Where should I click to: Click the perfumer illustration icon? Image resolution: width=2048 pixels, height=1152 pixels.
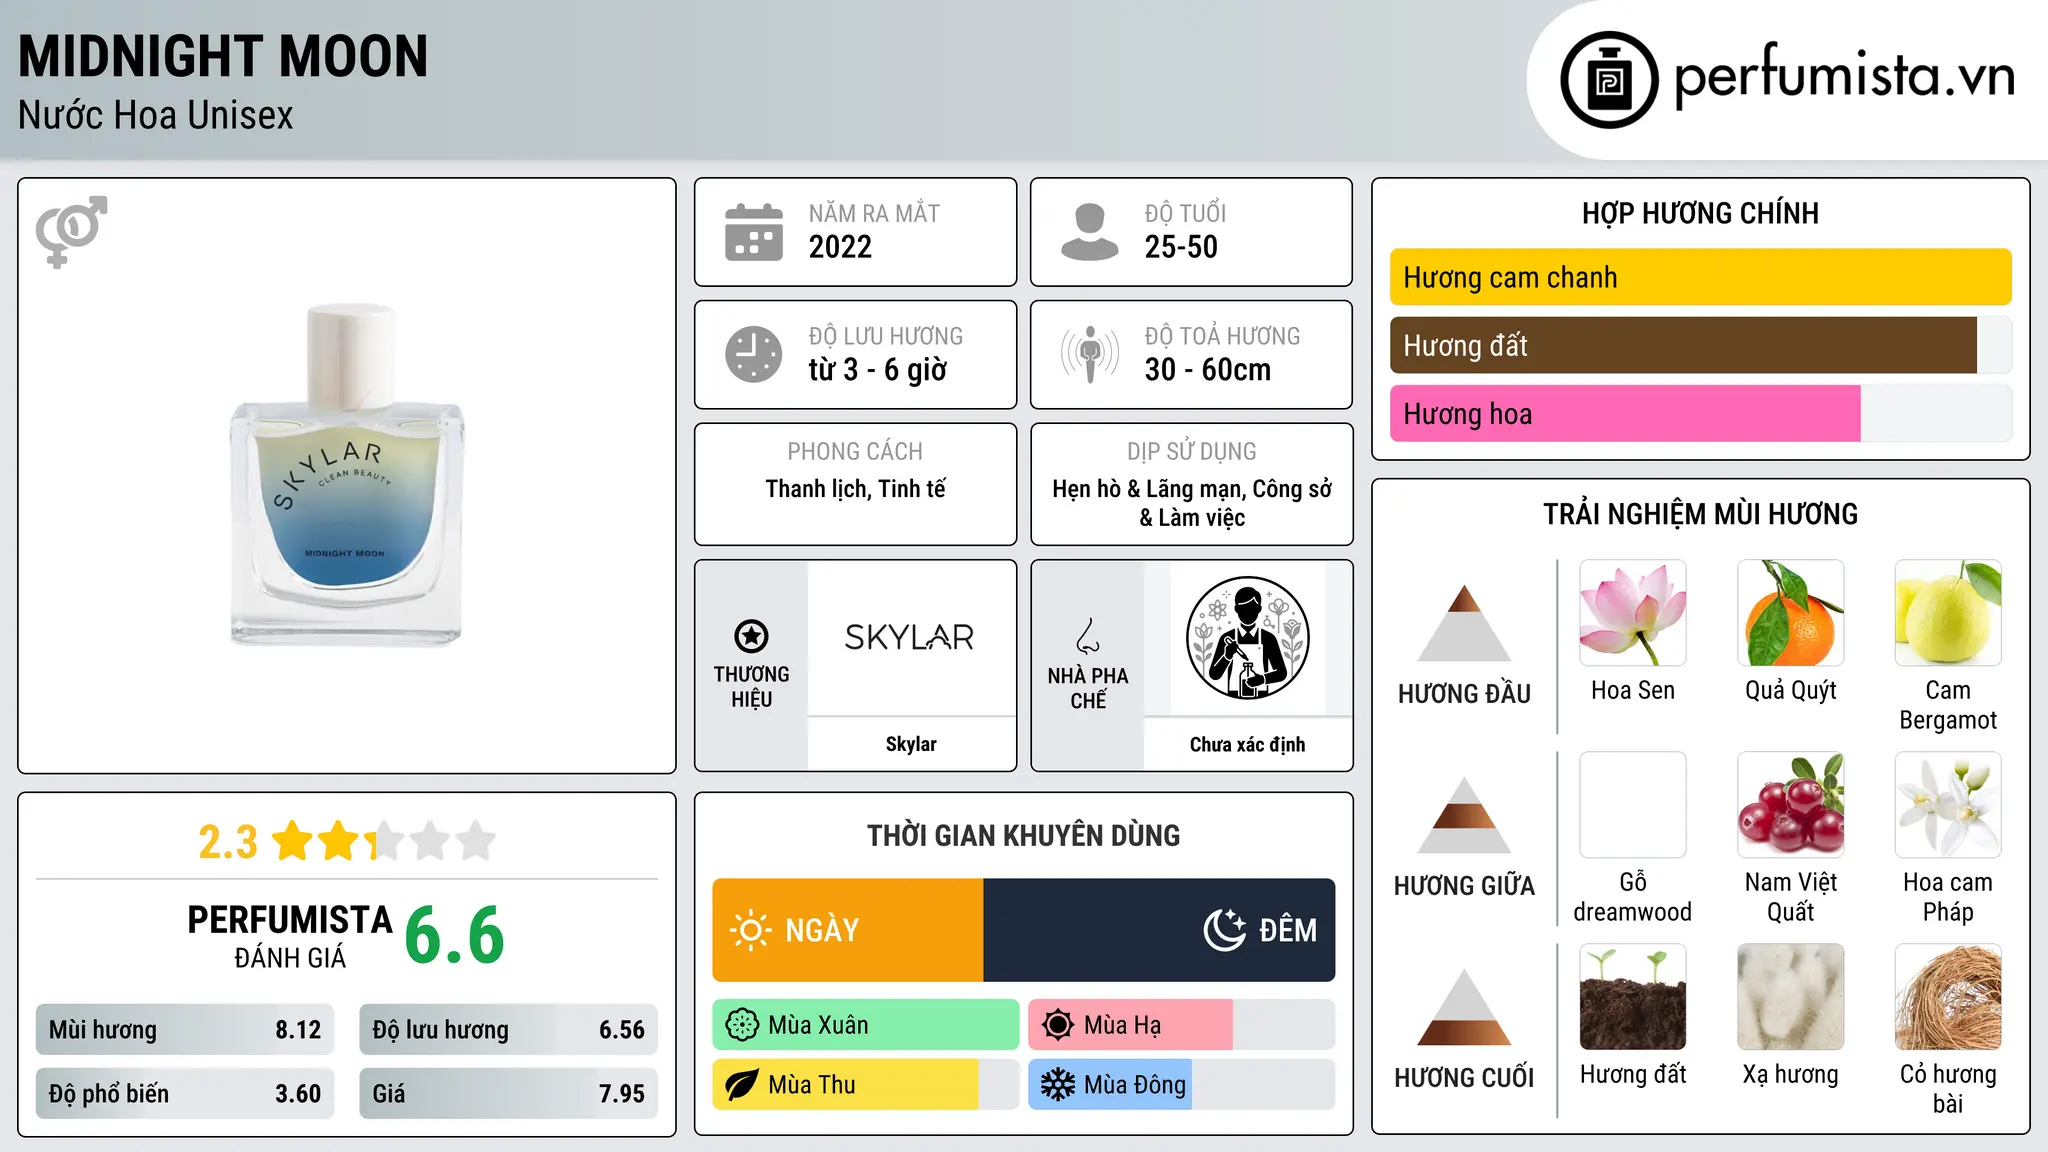click(1247, 638)
